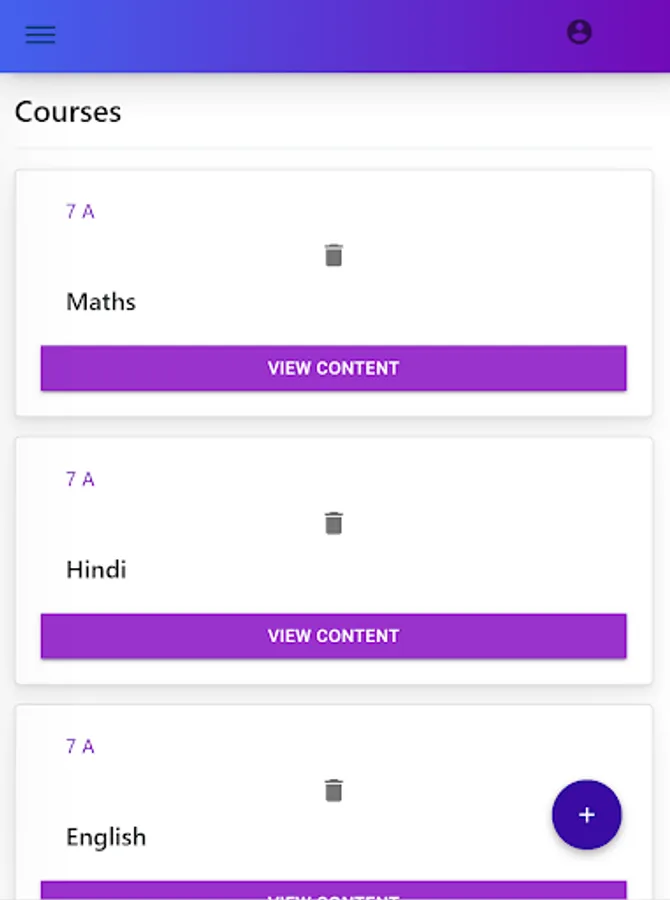The width and height of the screenshot is (670, 900).
Task: Delete the Maths course with trash icon
Action: 334,255
